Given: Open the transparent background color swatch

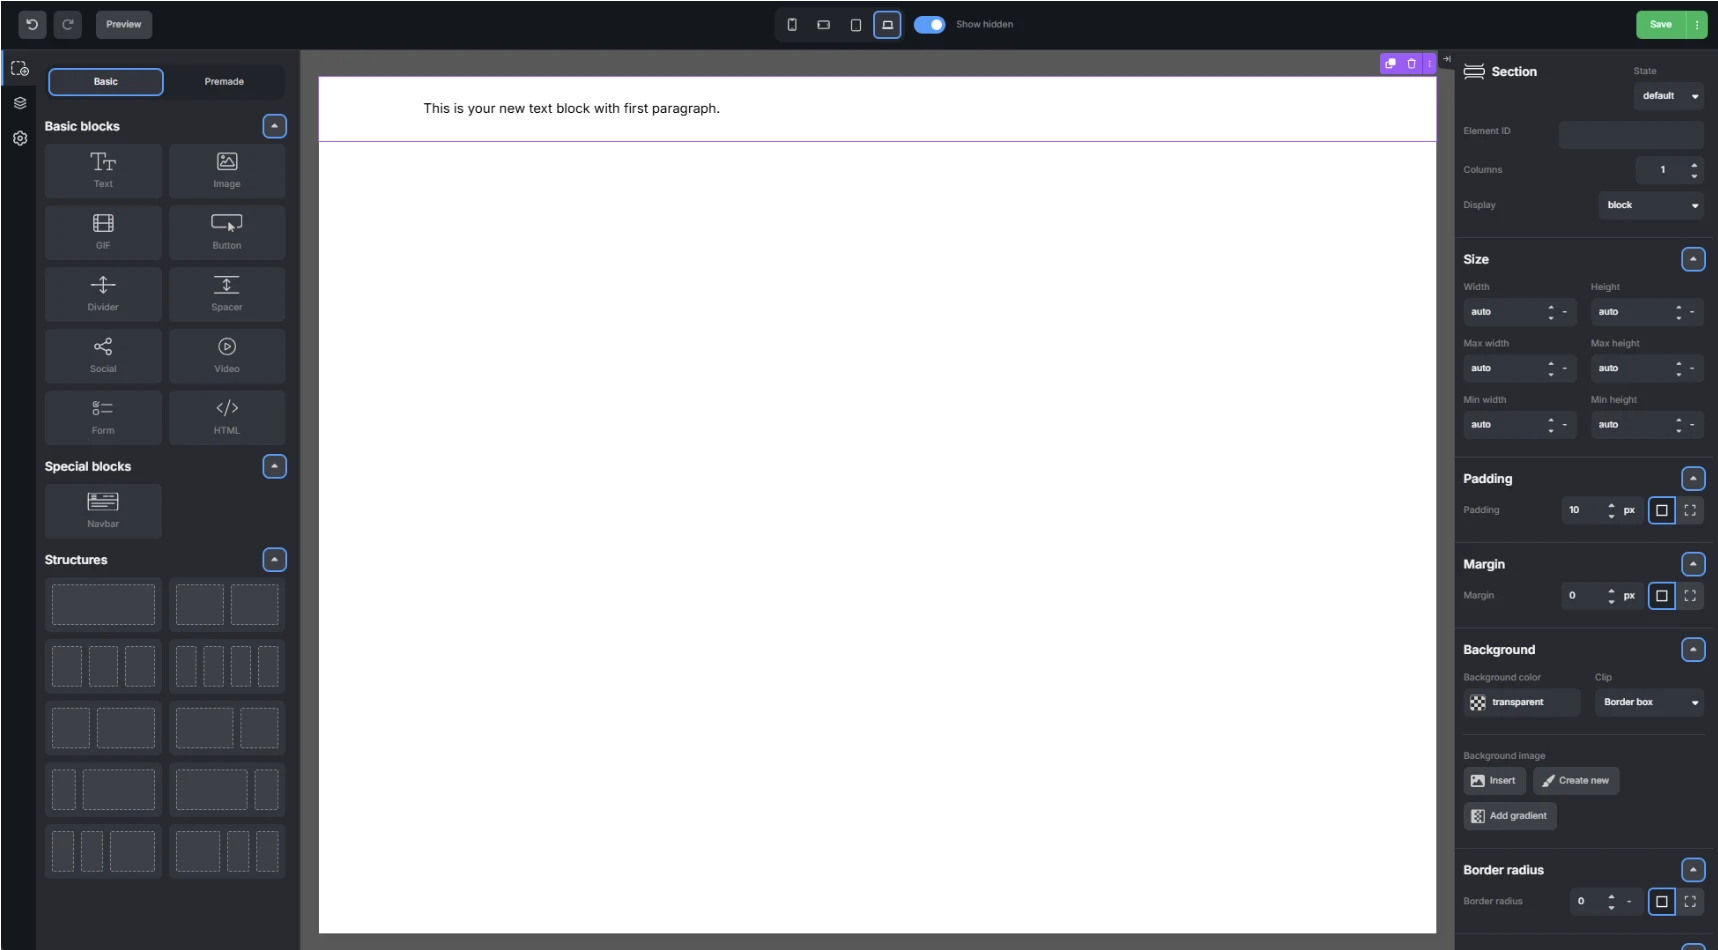Looking at the screenshot, I should 1522,702.
